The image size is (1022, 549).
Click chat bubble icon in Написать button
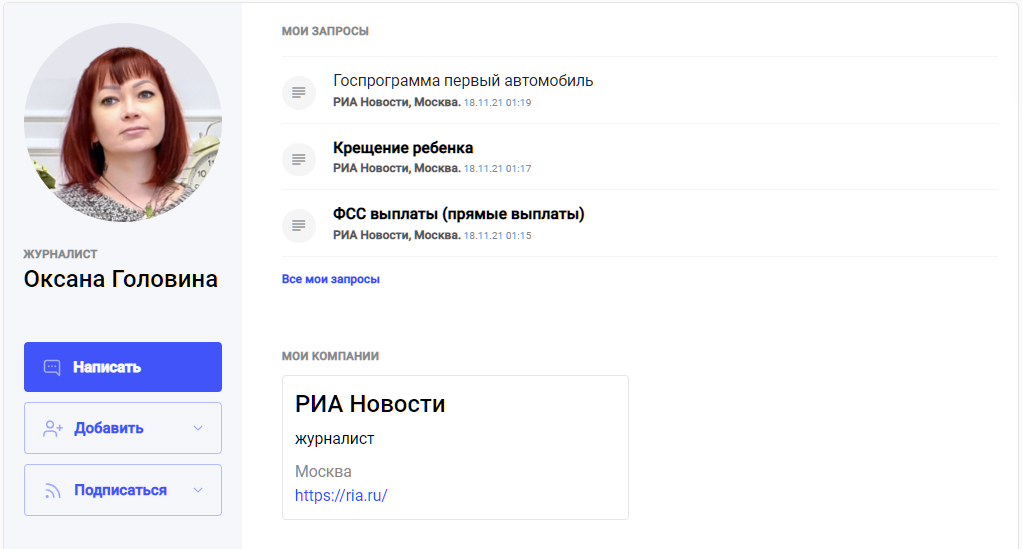click(x=53, y=367)
